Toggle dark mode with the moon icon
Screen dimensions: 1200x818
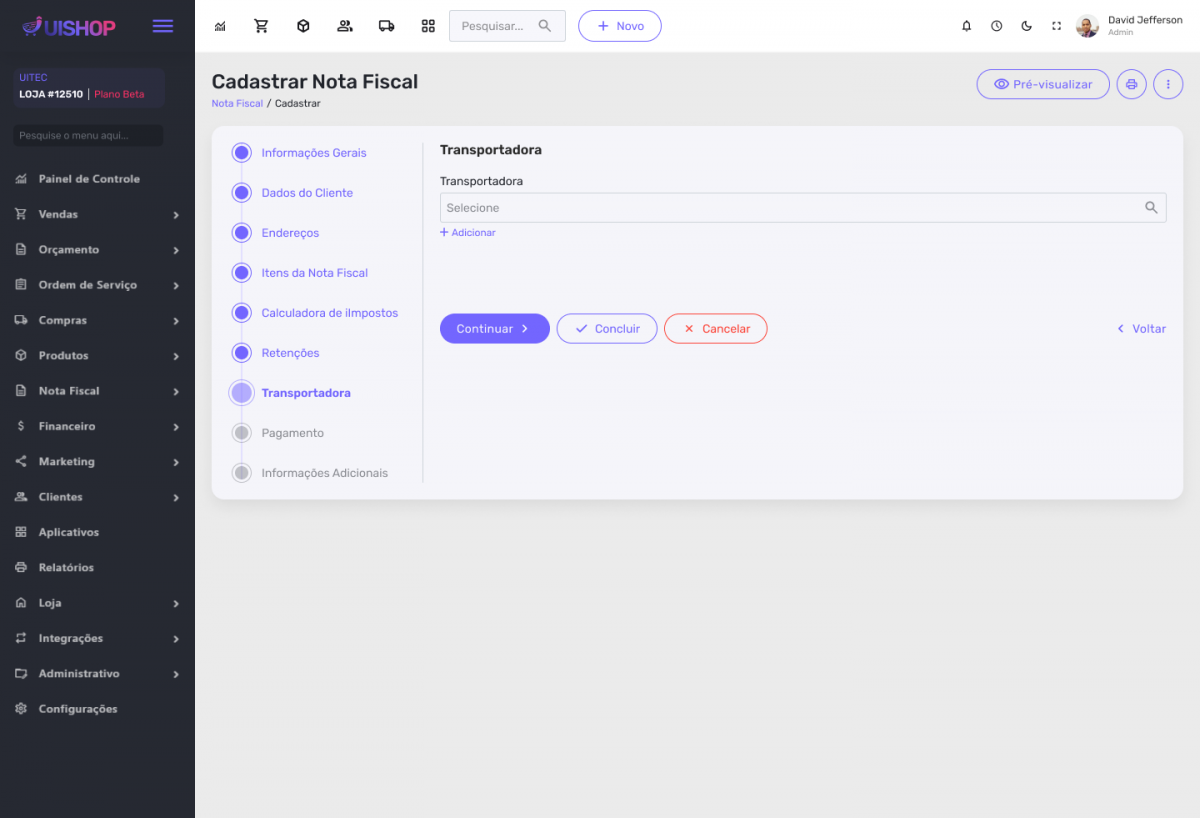tap(1026, 26)
